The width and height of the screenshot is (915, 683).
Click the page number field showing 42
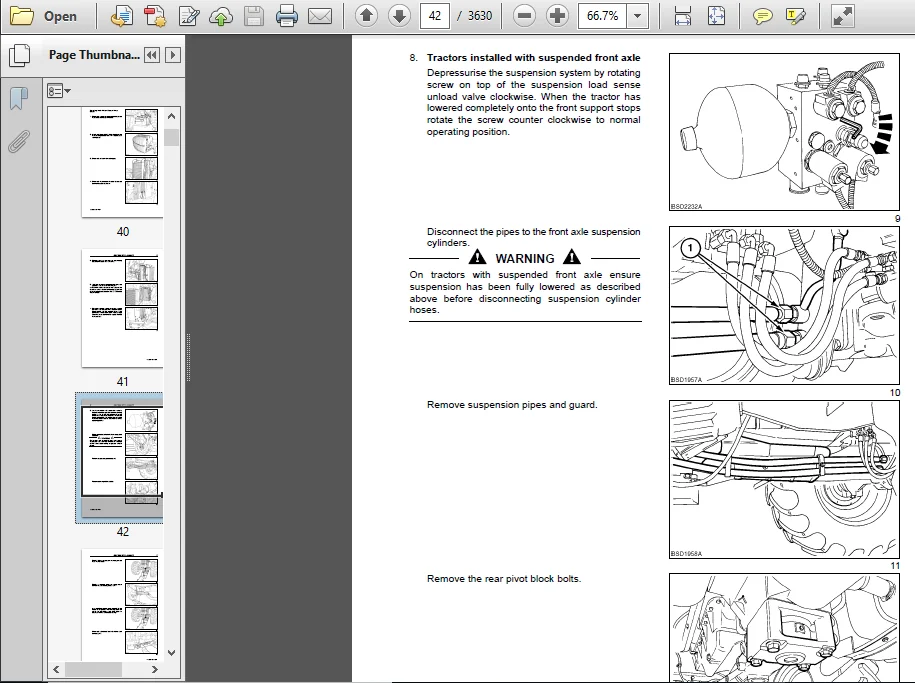[x=435, y=16]
